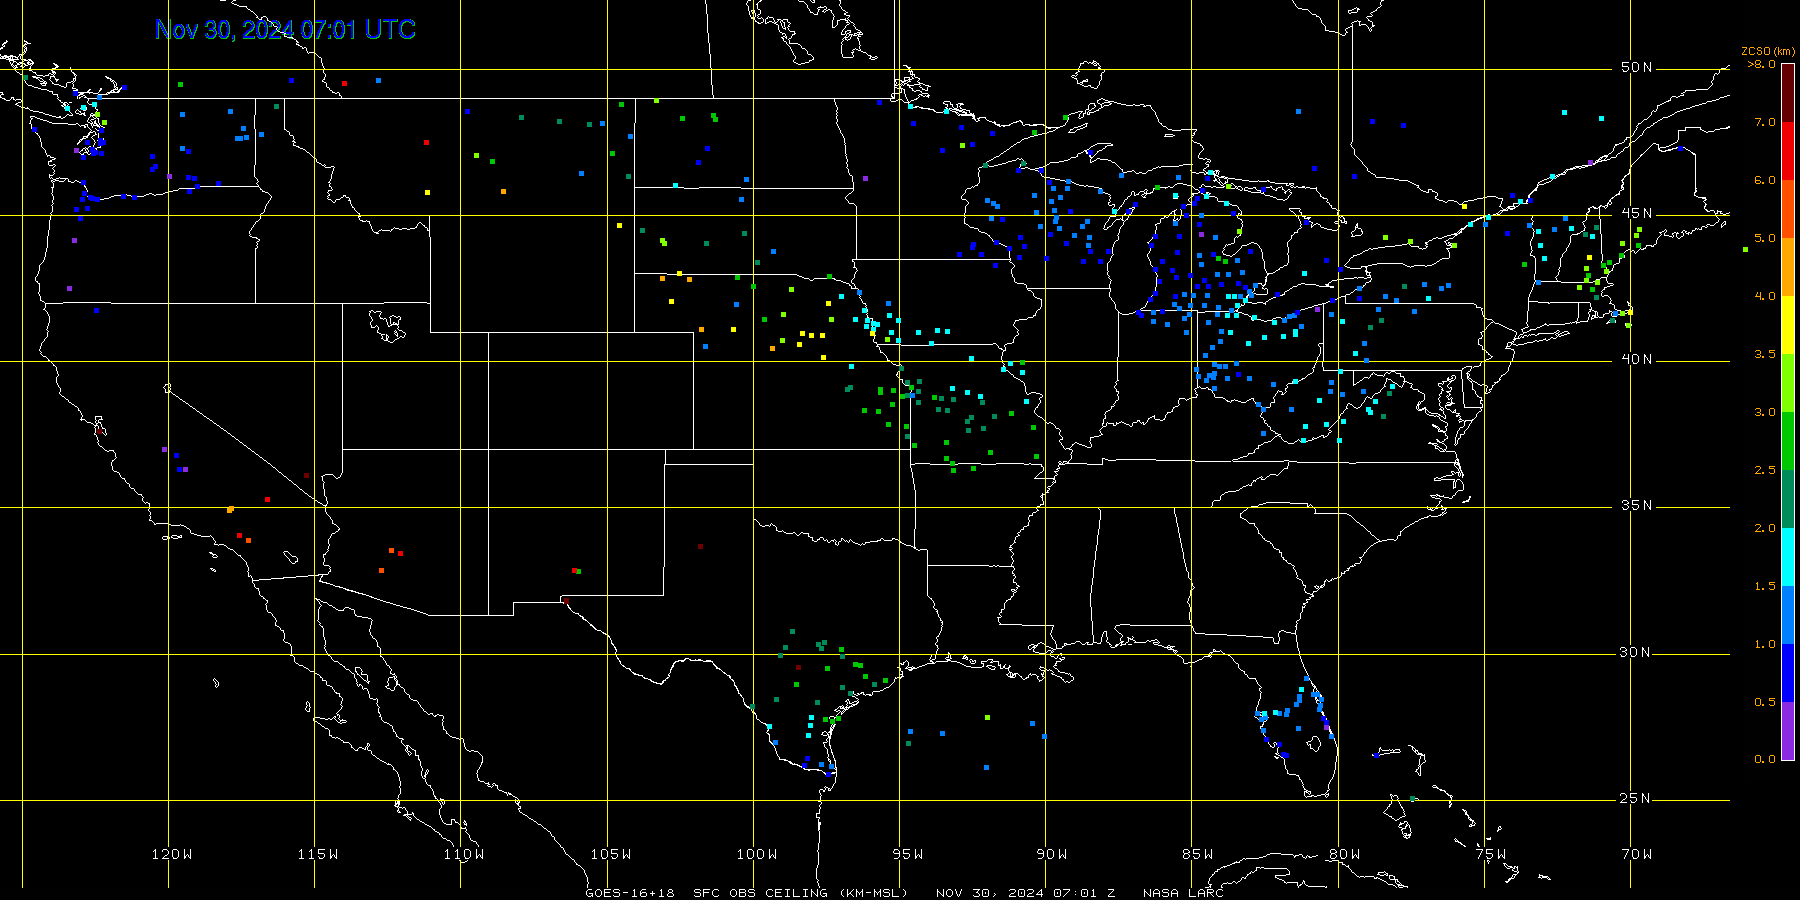Click the 85W longitude label
Screen dimensions: 1800x900
(x=1198, y=854)
